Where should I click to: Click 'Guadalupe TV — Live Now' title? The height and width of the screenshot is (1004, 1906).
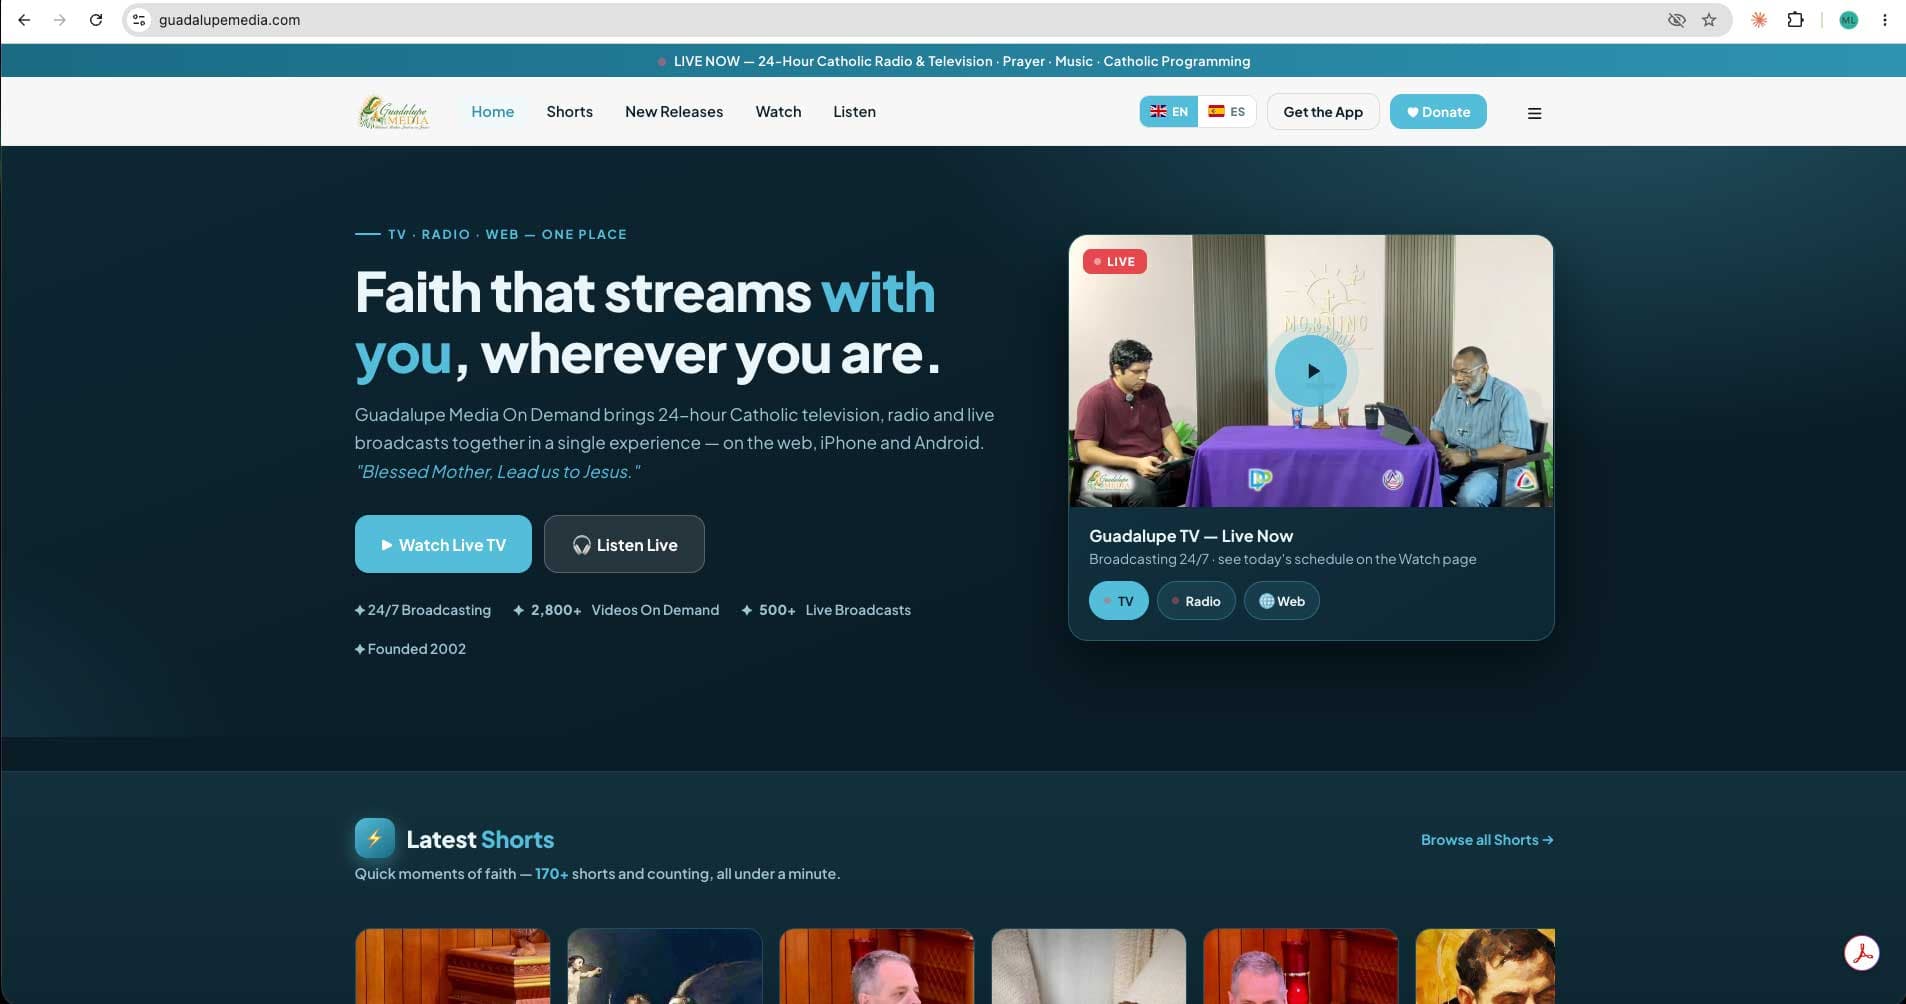tap(1191, 536)
